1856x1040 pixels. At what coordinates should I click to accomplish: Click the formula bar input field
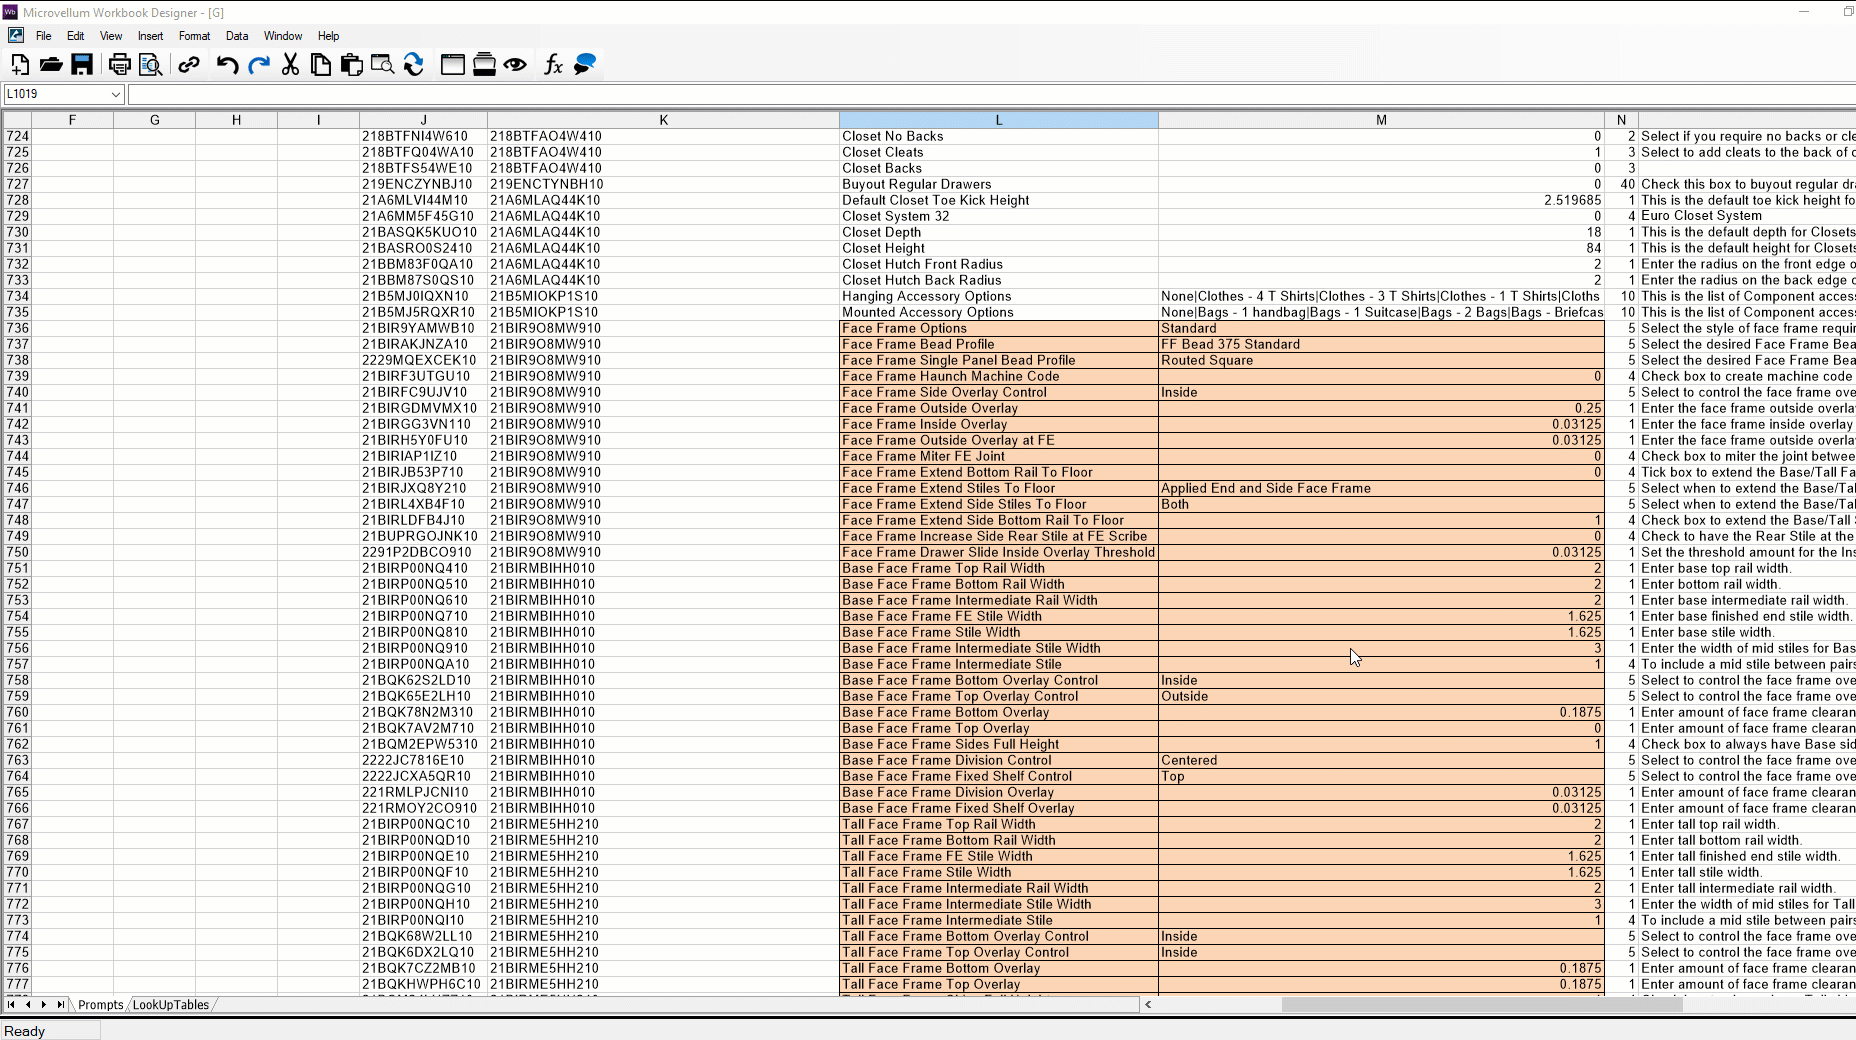pos(990,94)
